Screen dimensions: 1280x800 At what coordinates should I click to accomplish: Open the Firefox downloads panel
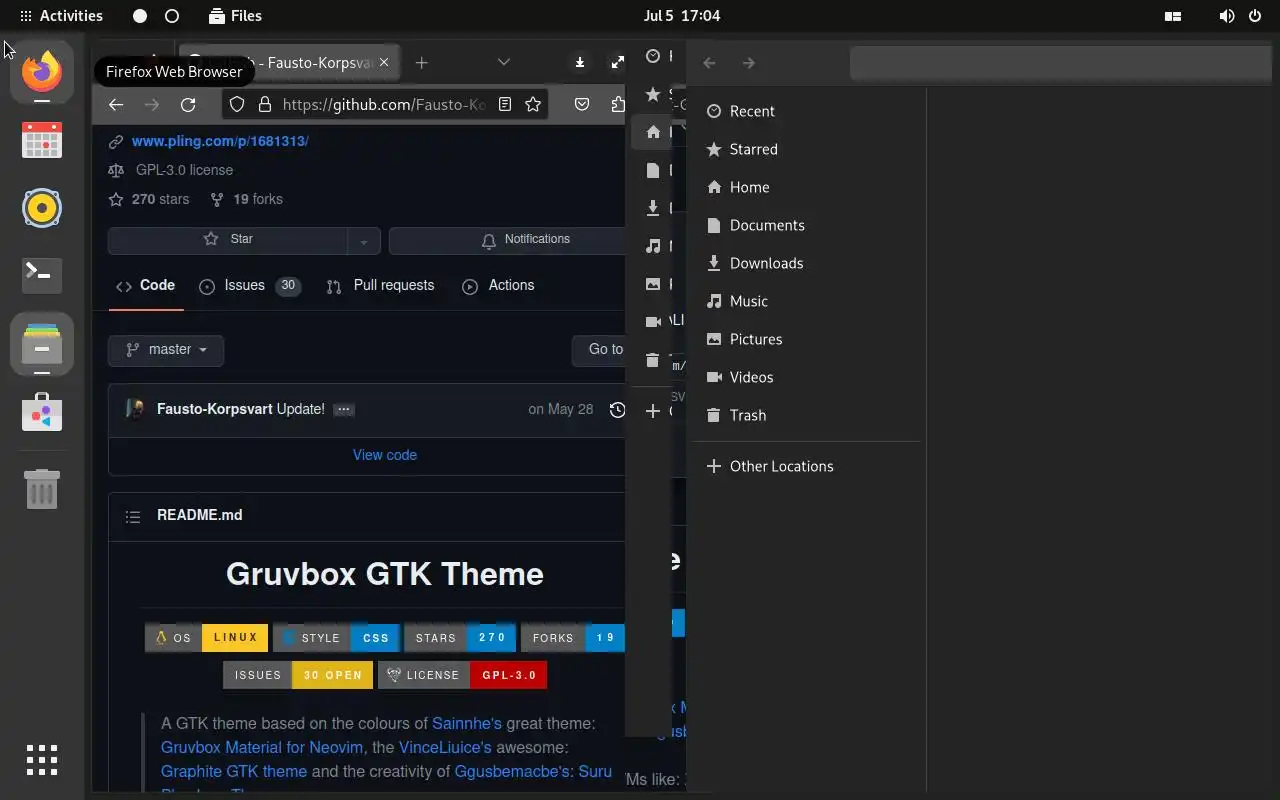pyautogui.click(x=579, y=62)
